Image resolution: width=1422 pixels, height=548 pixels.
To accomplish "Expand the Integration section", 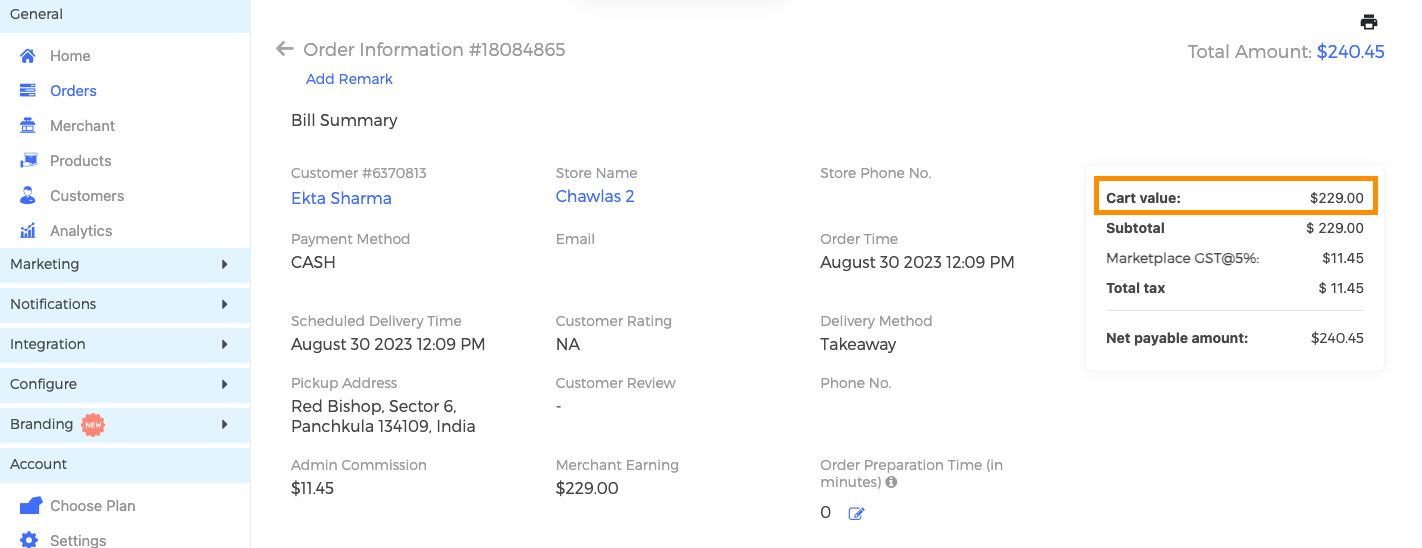I will pos(125,344).
